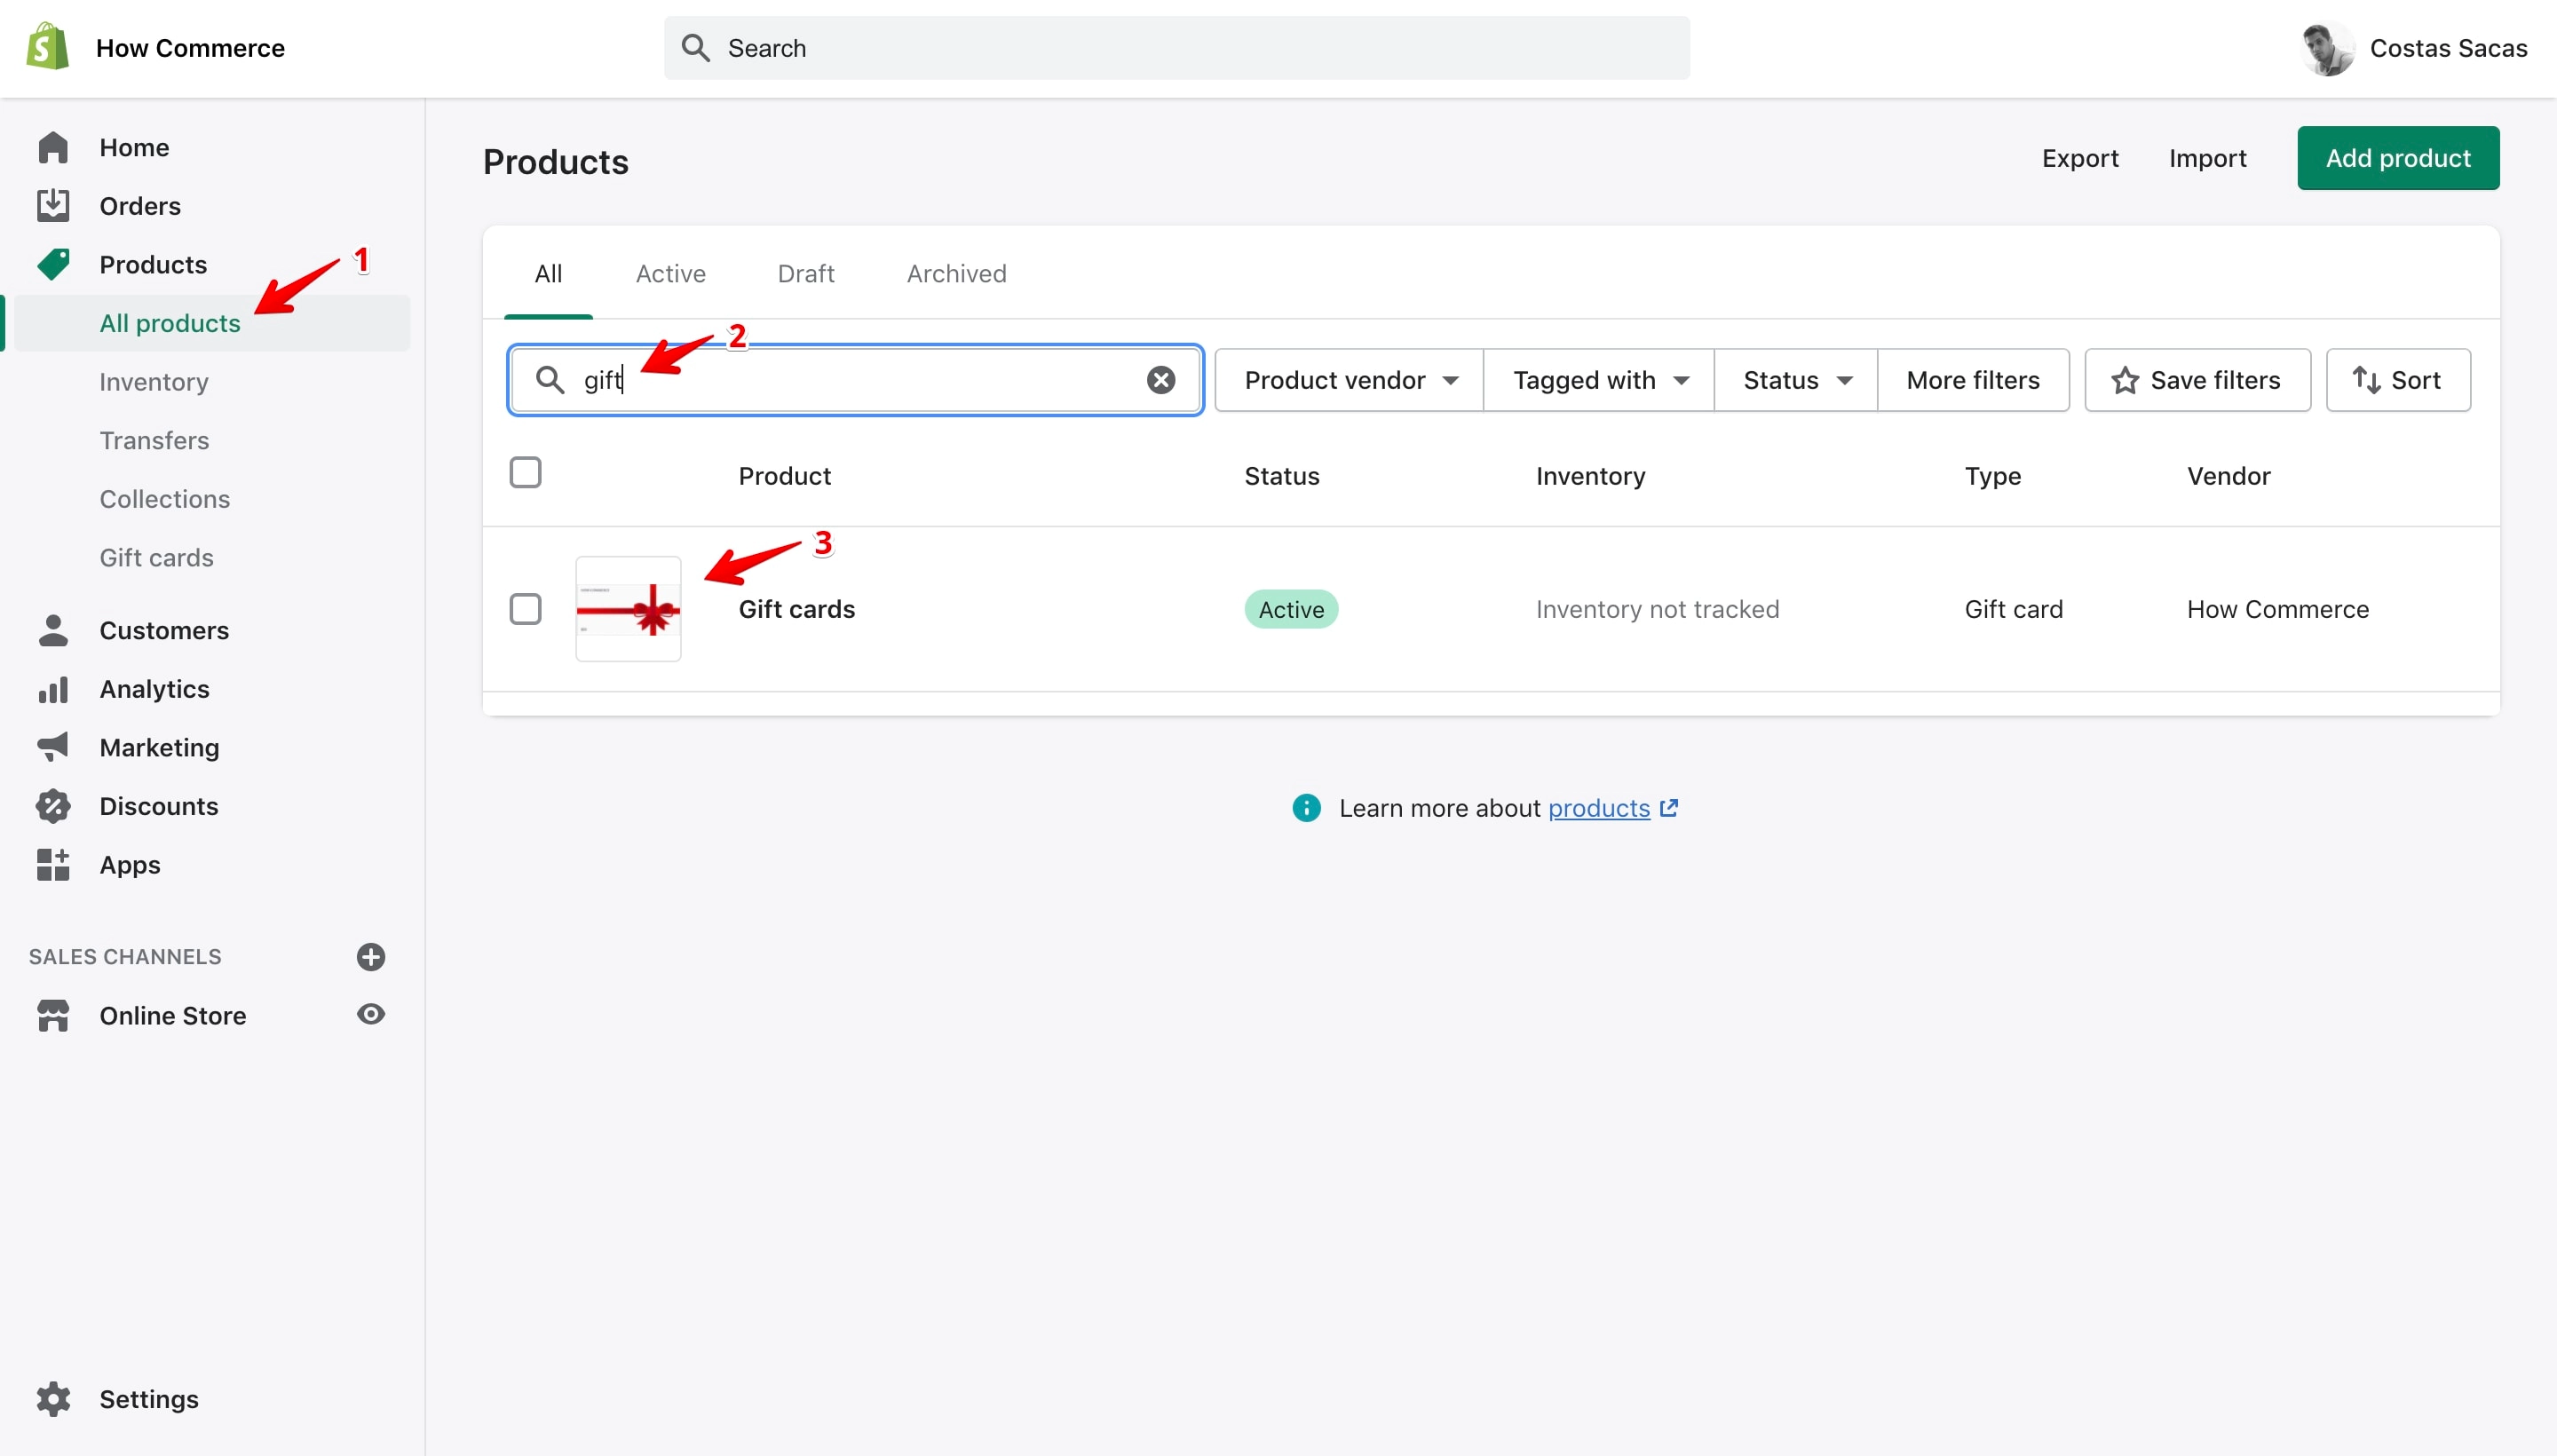Open Inventory in sidebar
The height and width of the screenshot is (1456, 2557).
[154, 382]
